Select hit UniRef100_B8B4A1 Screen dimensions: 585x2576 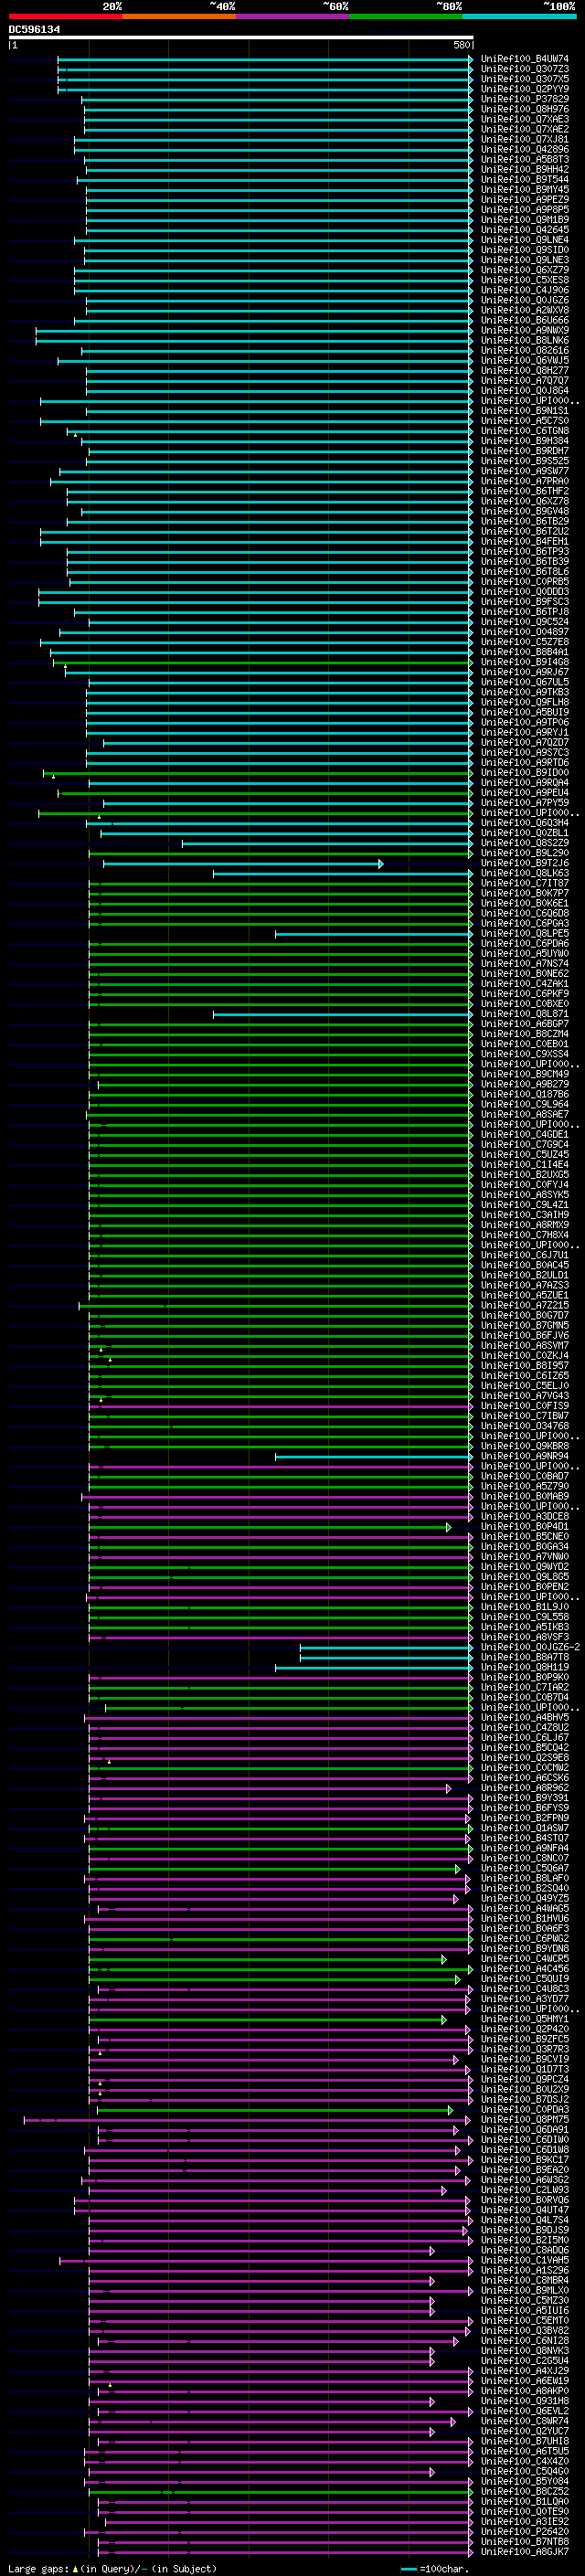(525, 652)
